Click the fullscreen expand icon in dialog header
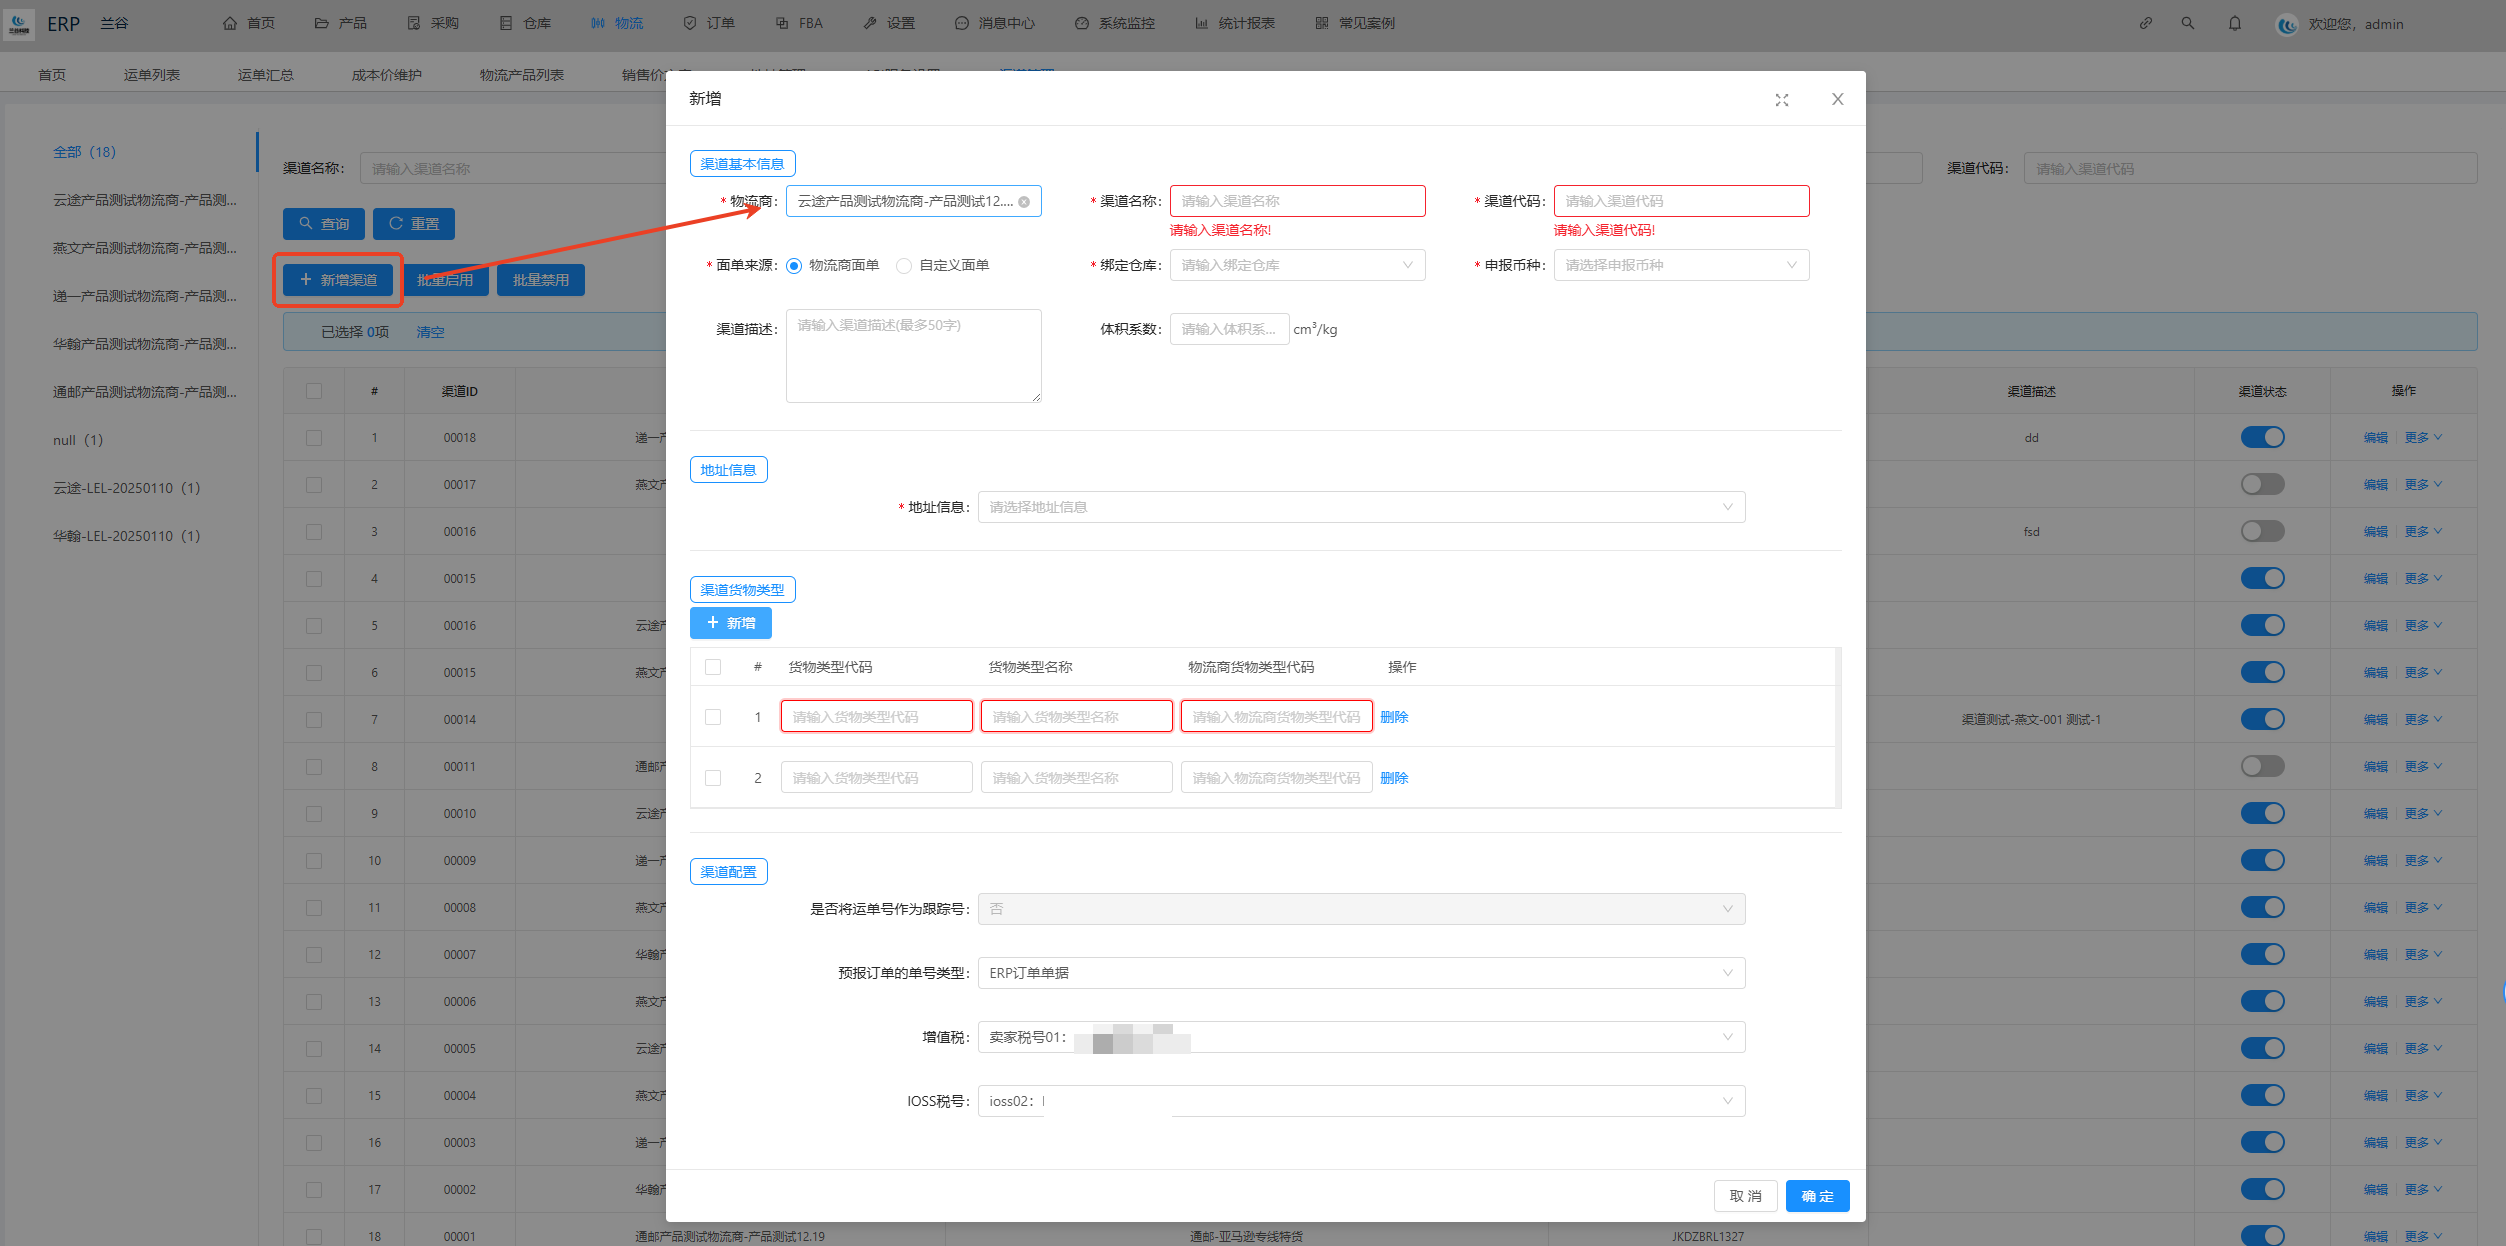 pos(1781,100)
